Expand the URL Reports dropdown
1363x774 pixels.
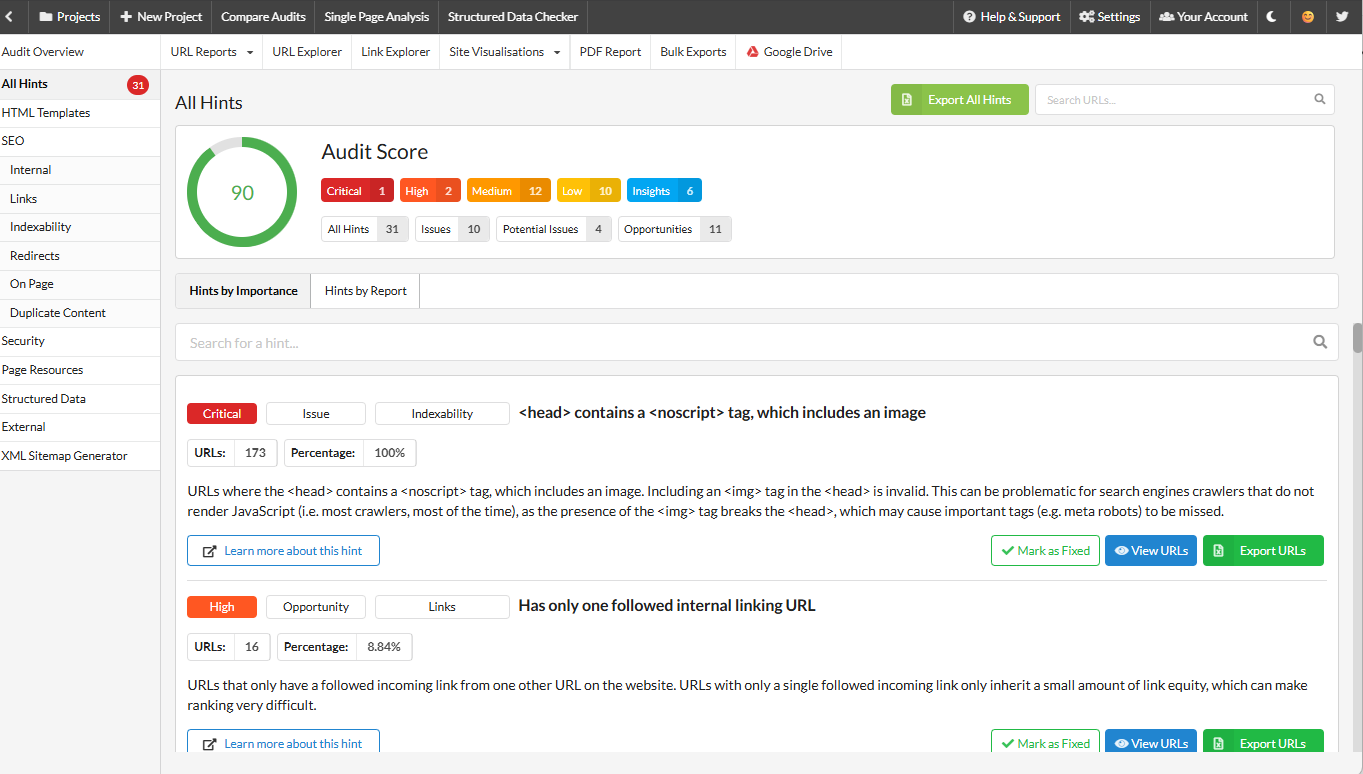pyautogui.click(x=211, y=52)
